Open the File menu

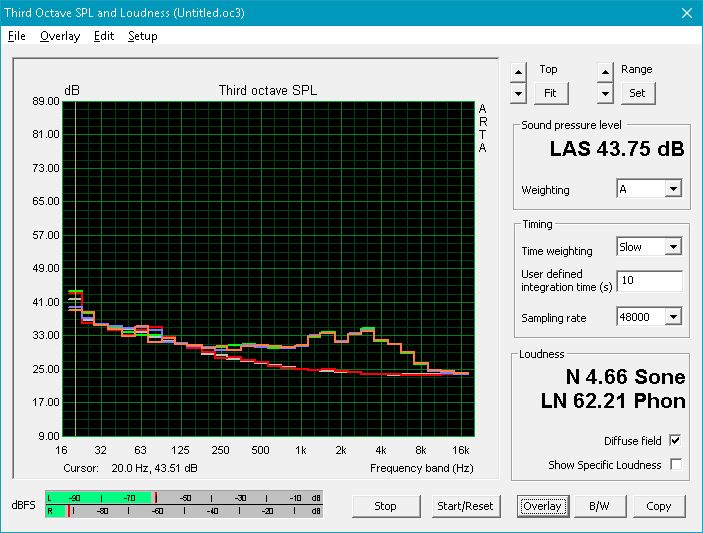(x=17, y=36)
